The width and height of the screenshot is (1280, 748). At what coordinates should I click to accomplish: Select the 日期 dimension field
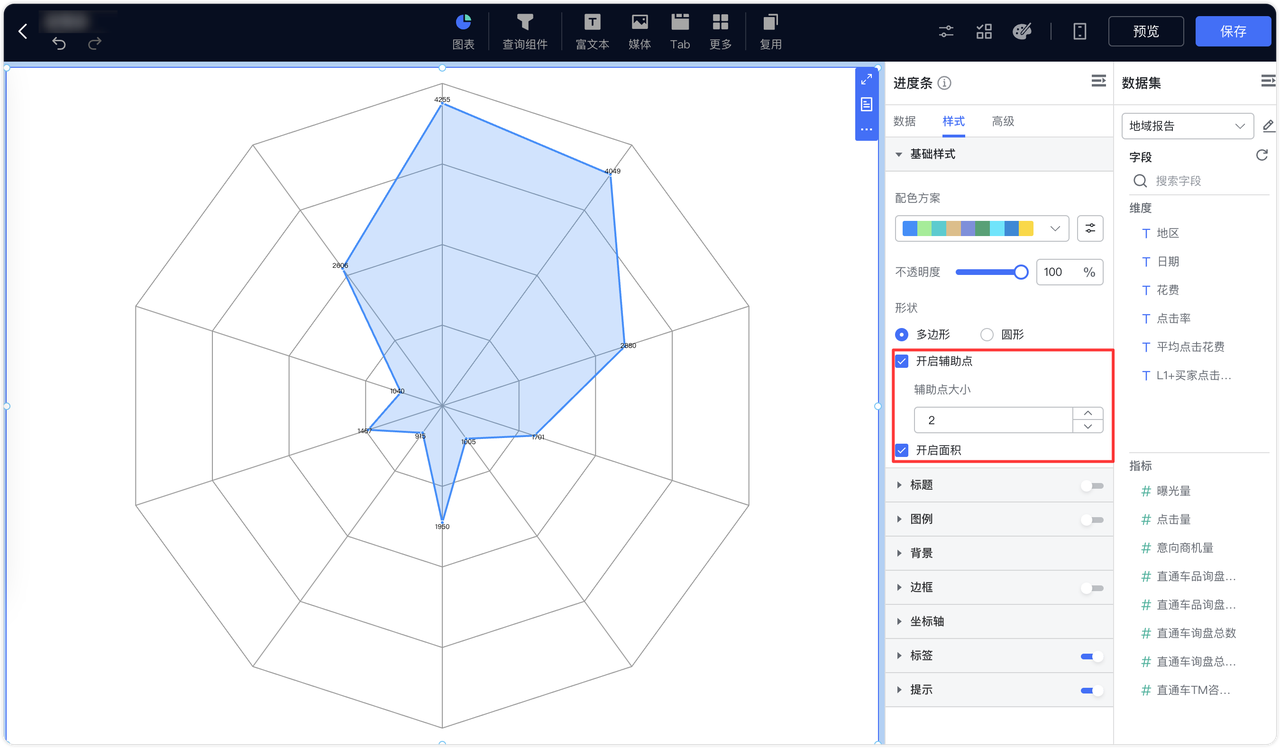[x=1168, y=262]
